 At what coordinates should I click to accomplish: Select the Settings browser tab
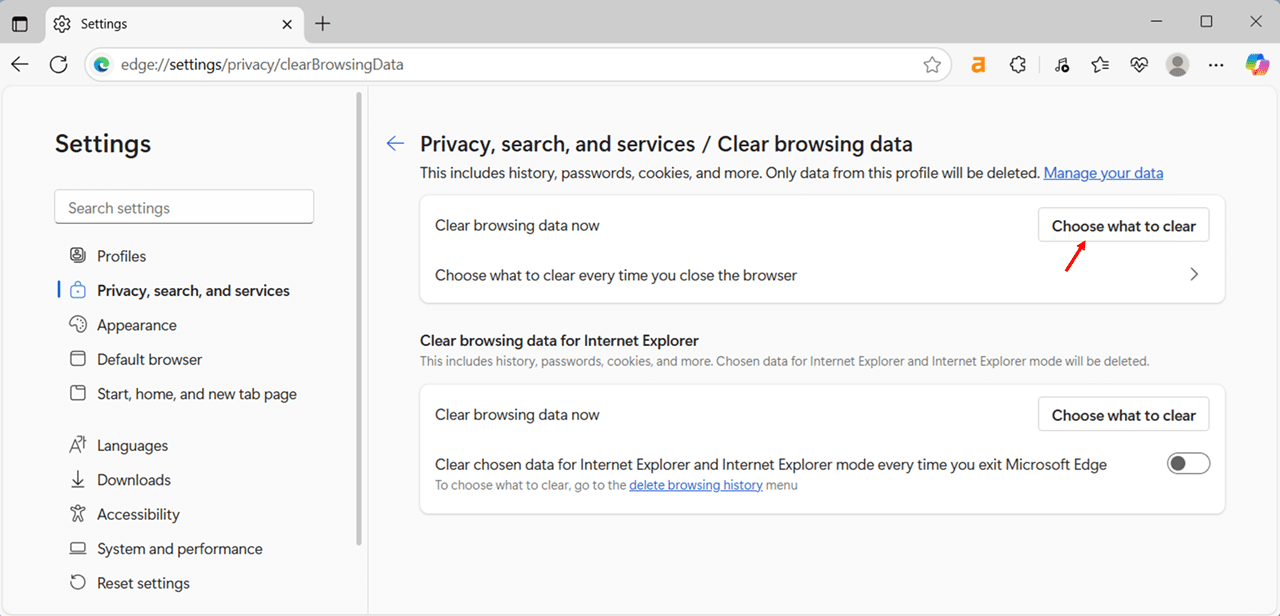point(160,23)
